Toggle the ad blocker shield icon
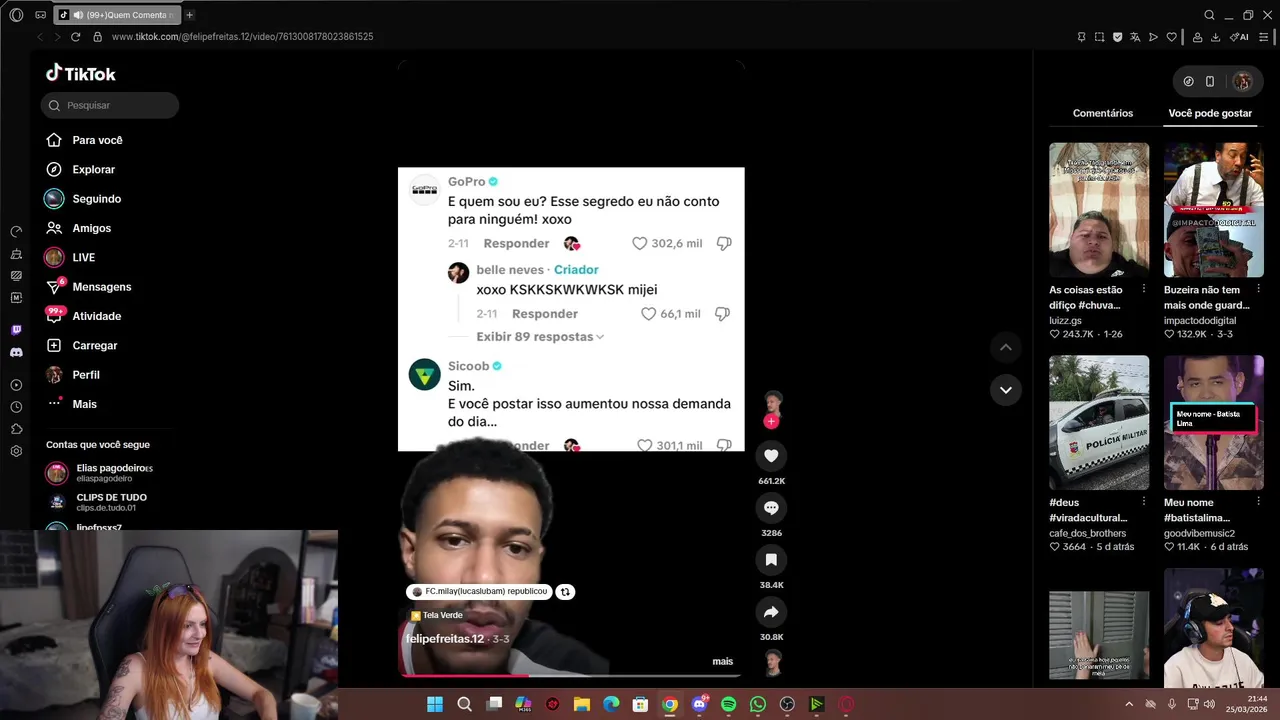 [1117, 37]
